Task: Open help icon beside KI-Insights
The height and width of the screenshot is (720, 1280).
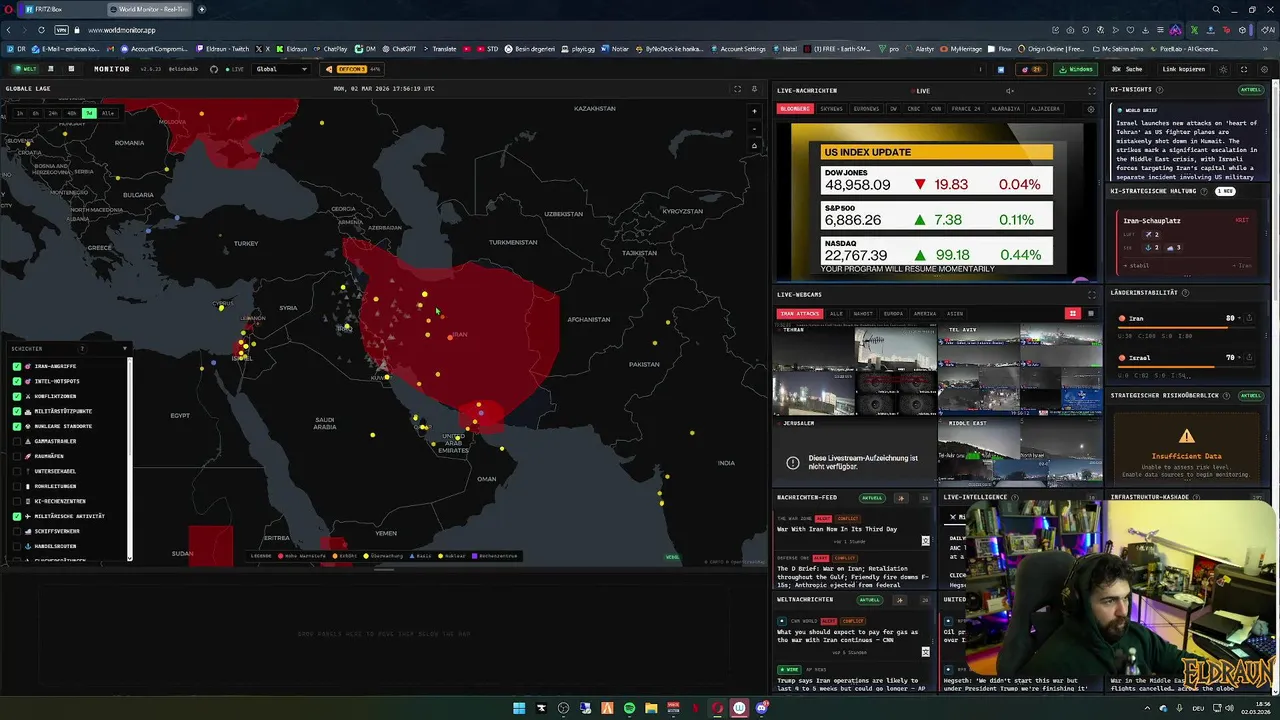Action: (1159, 90)
